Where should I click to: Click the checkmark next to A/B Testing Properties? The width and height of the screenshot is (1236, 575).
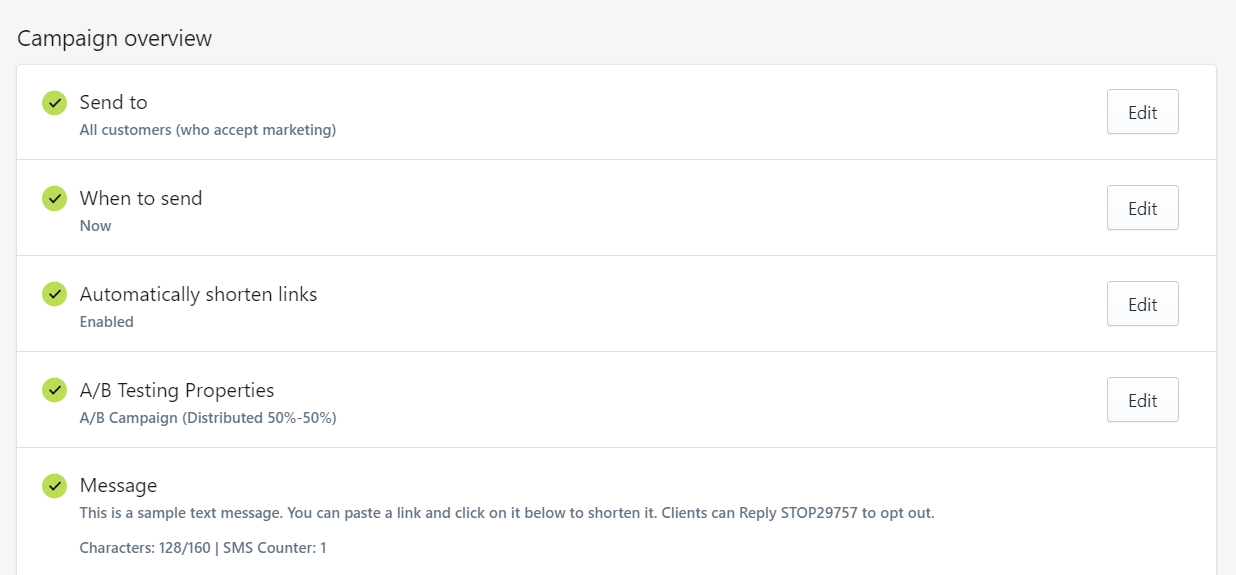[54, 391]
